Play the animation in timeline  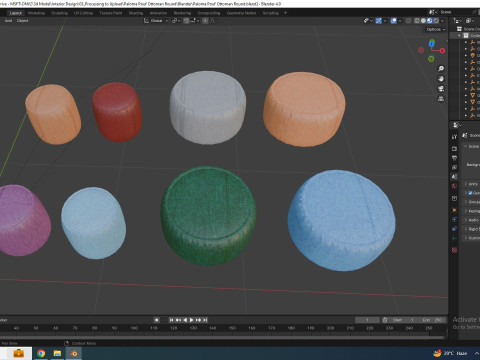192,320
